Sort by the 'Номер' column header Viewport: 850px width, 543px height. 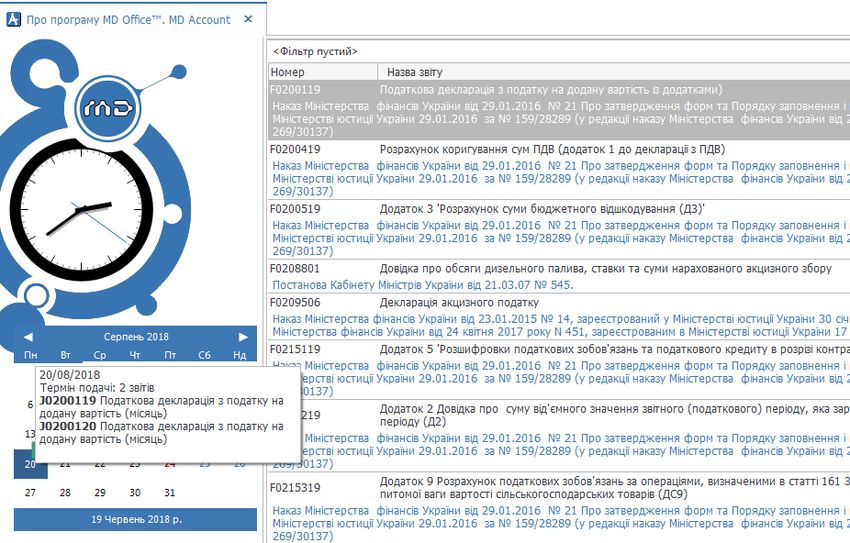tap(323, 72)
